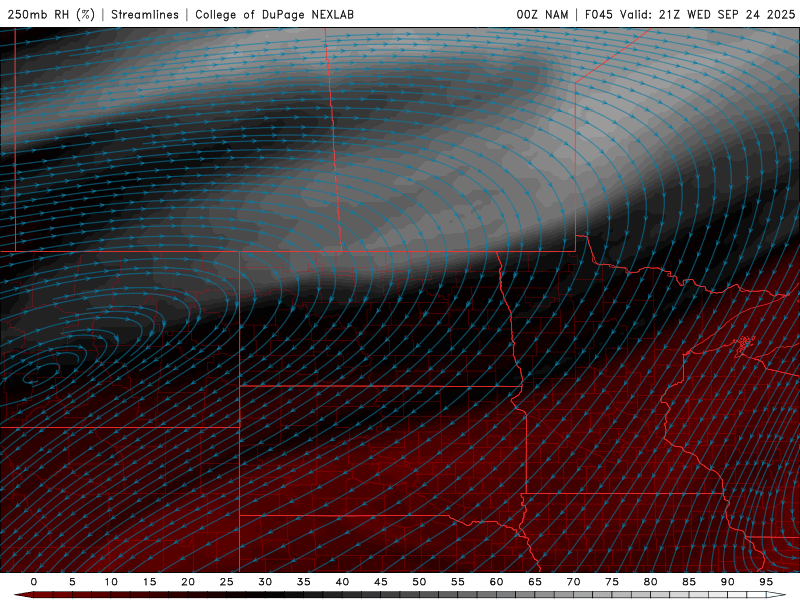Screen dimensions: 800x600
Task: Click the color bar label "50"
Action: coord(419,582)
